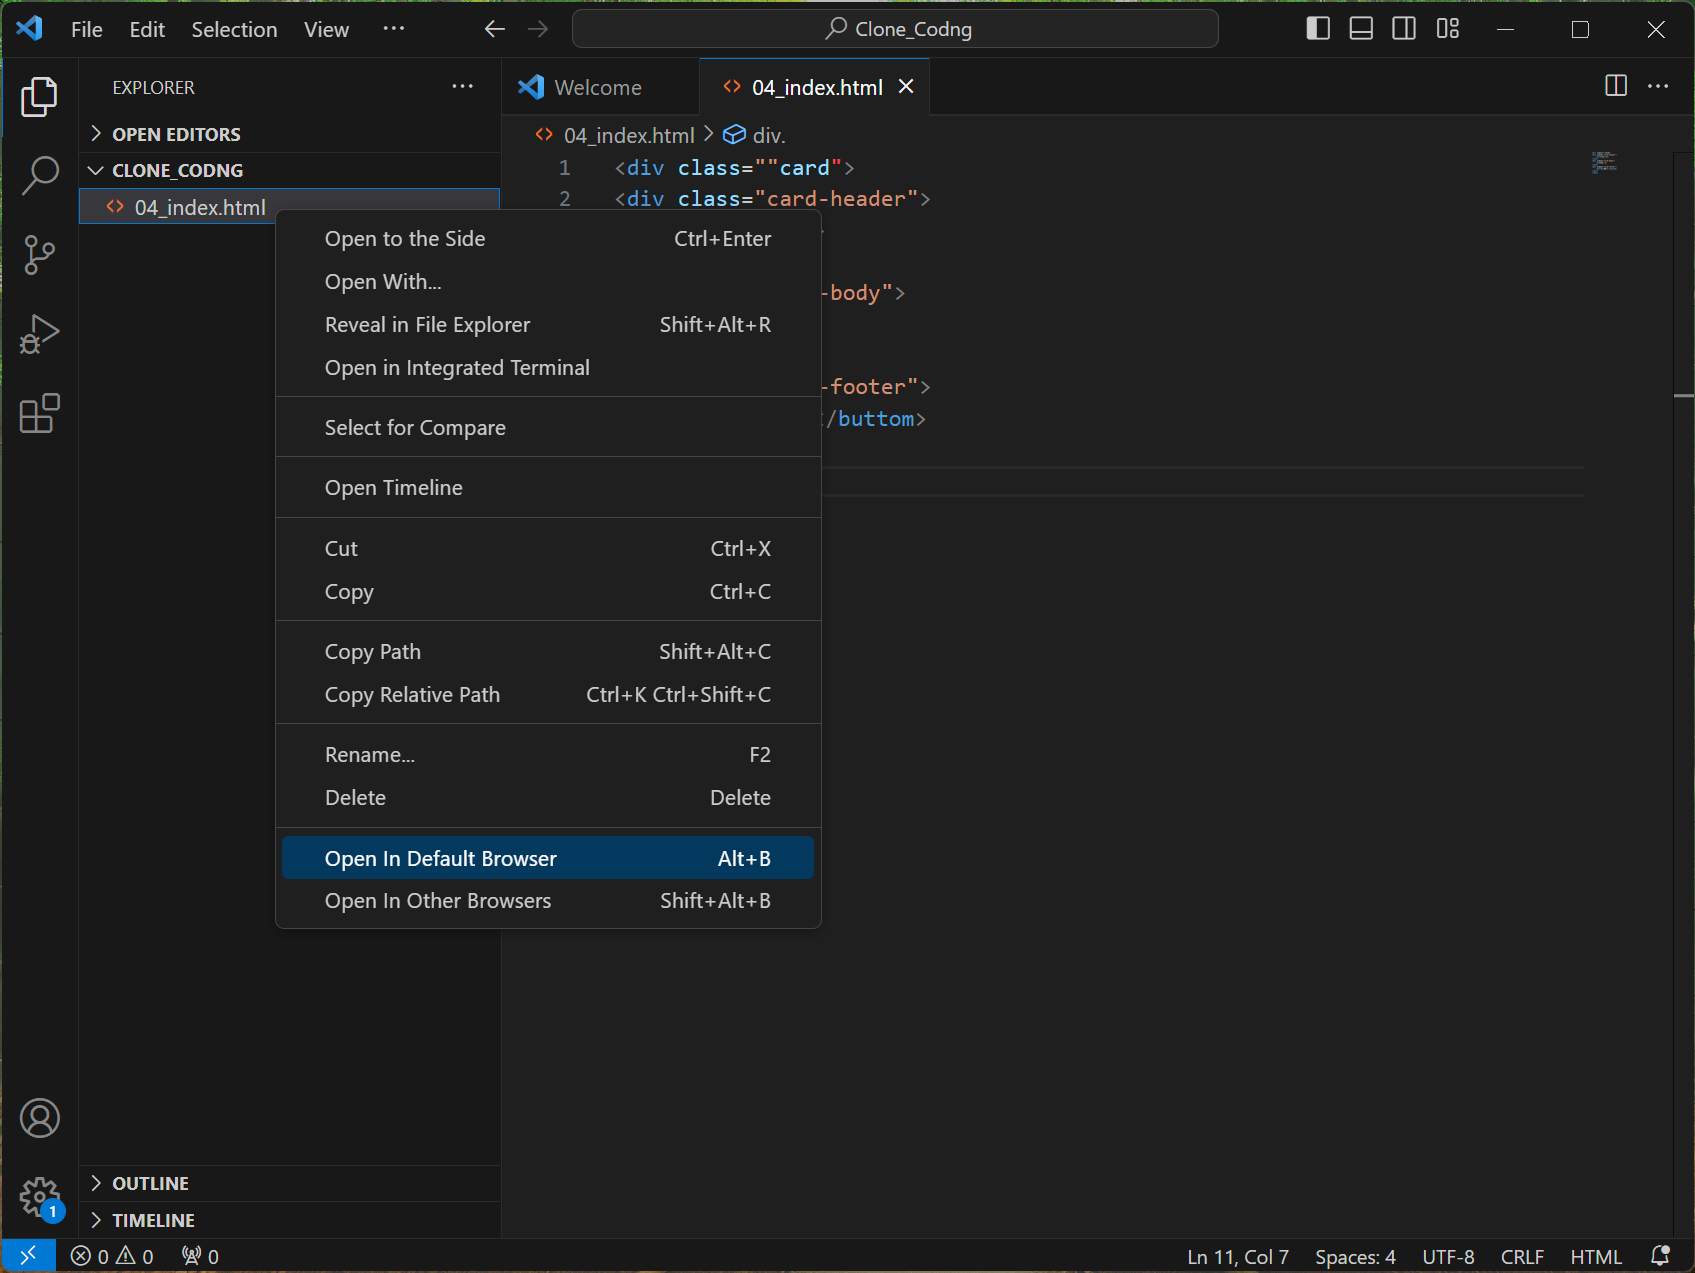Viewport: 1695px width, 1273px height.
Task: Click the minimap code preview
Action: (x=1604, y=162)
